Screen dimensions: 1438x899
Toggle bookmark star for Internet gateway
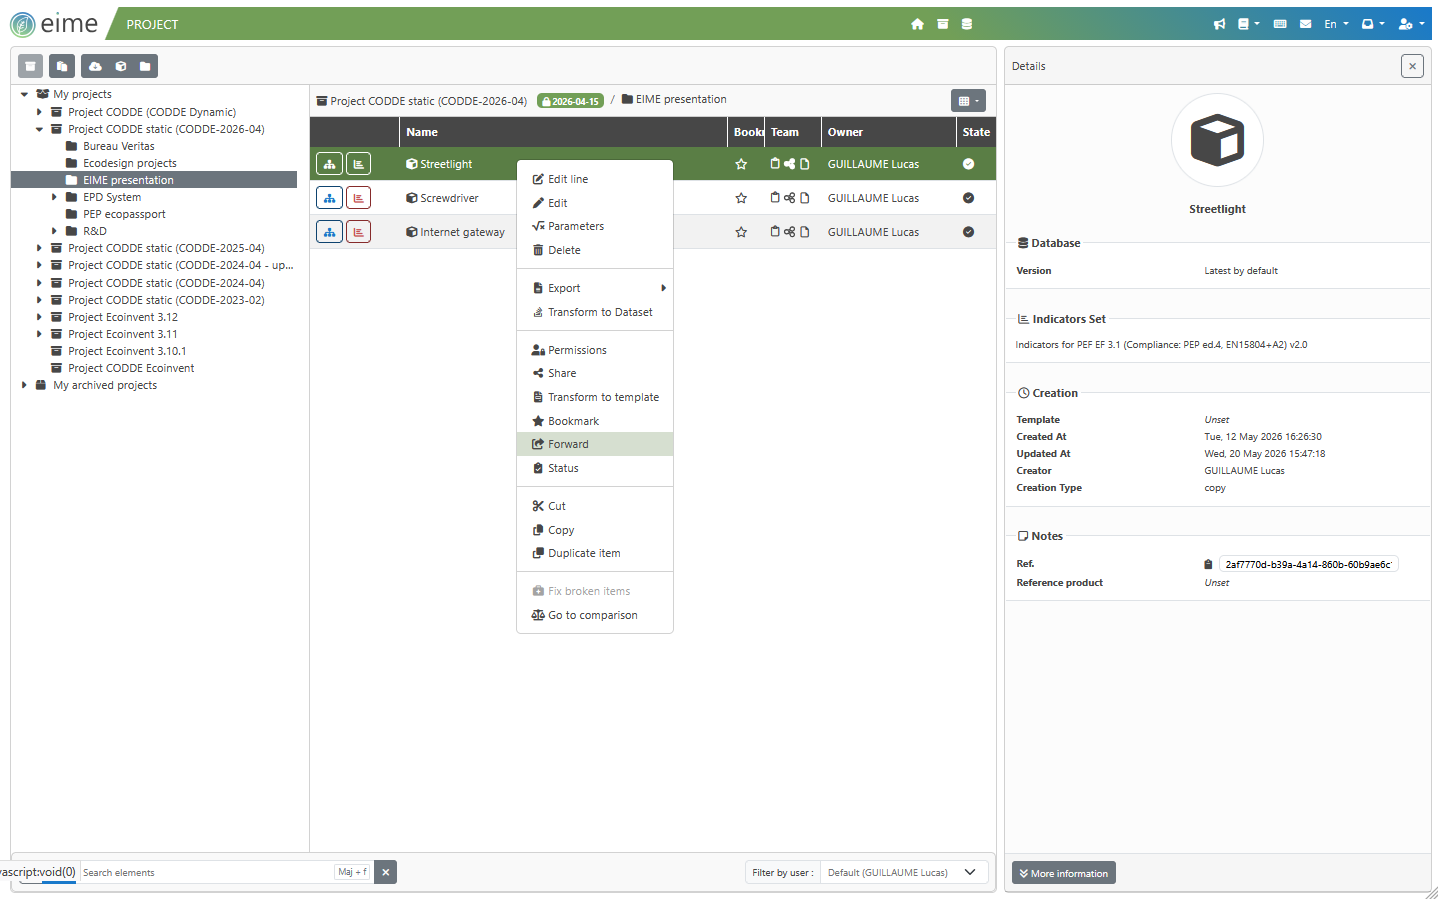[741, 232]
